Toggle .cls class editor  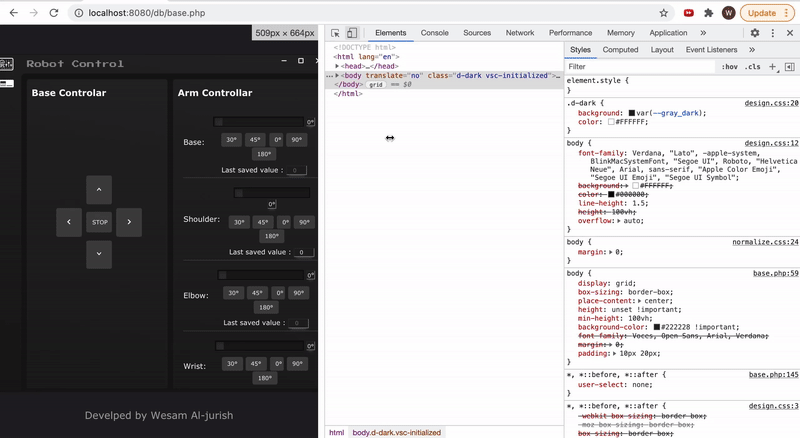coord(753,66)
